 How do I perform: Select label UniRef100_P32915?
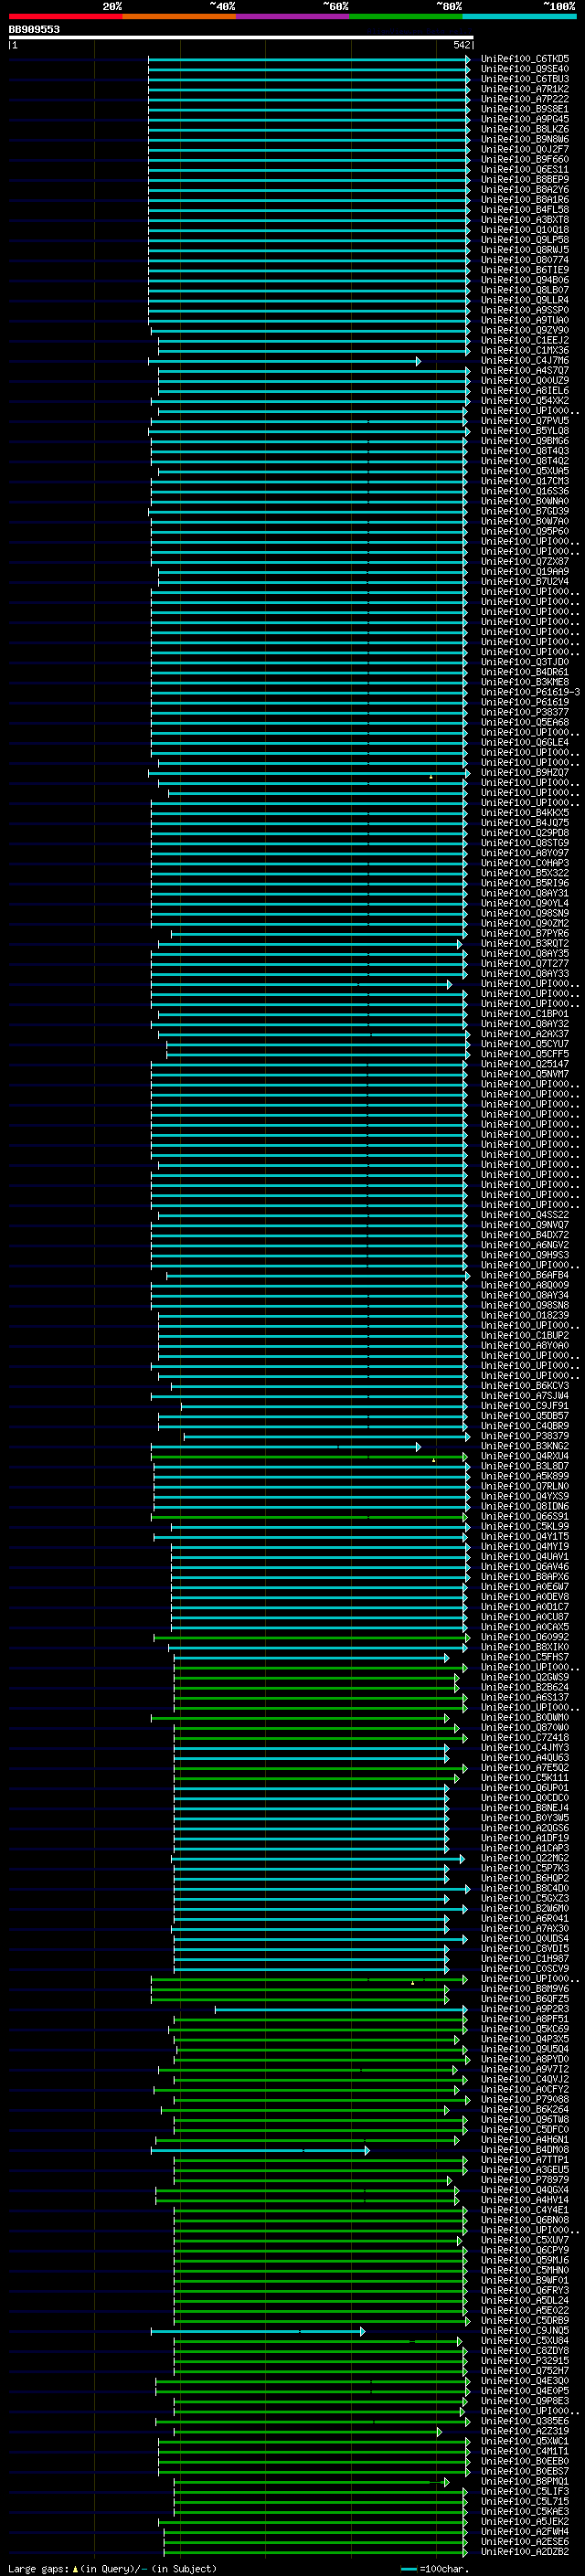[x=525, y=2360]
